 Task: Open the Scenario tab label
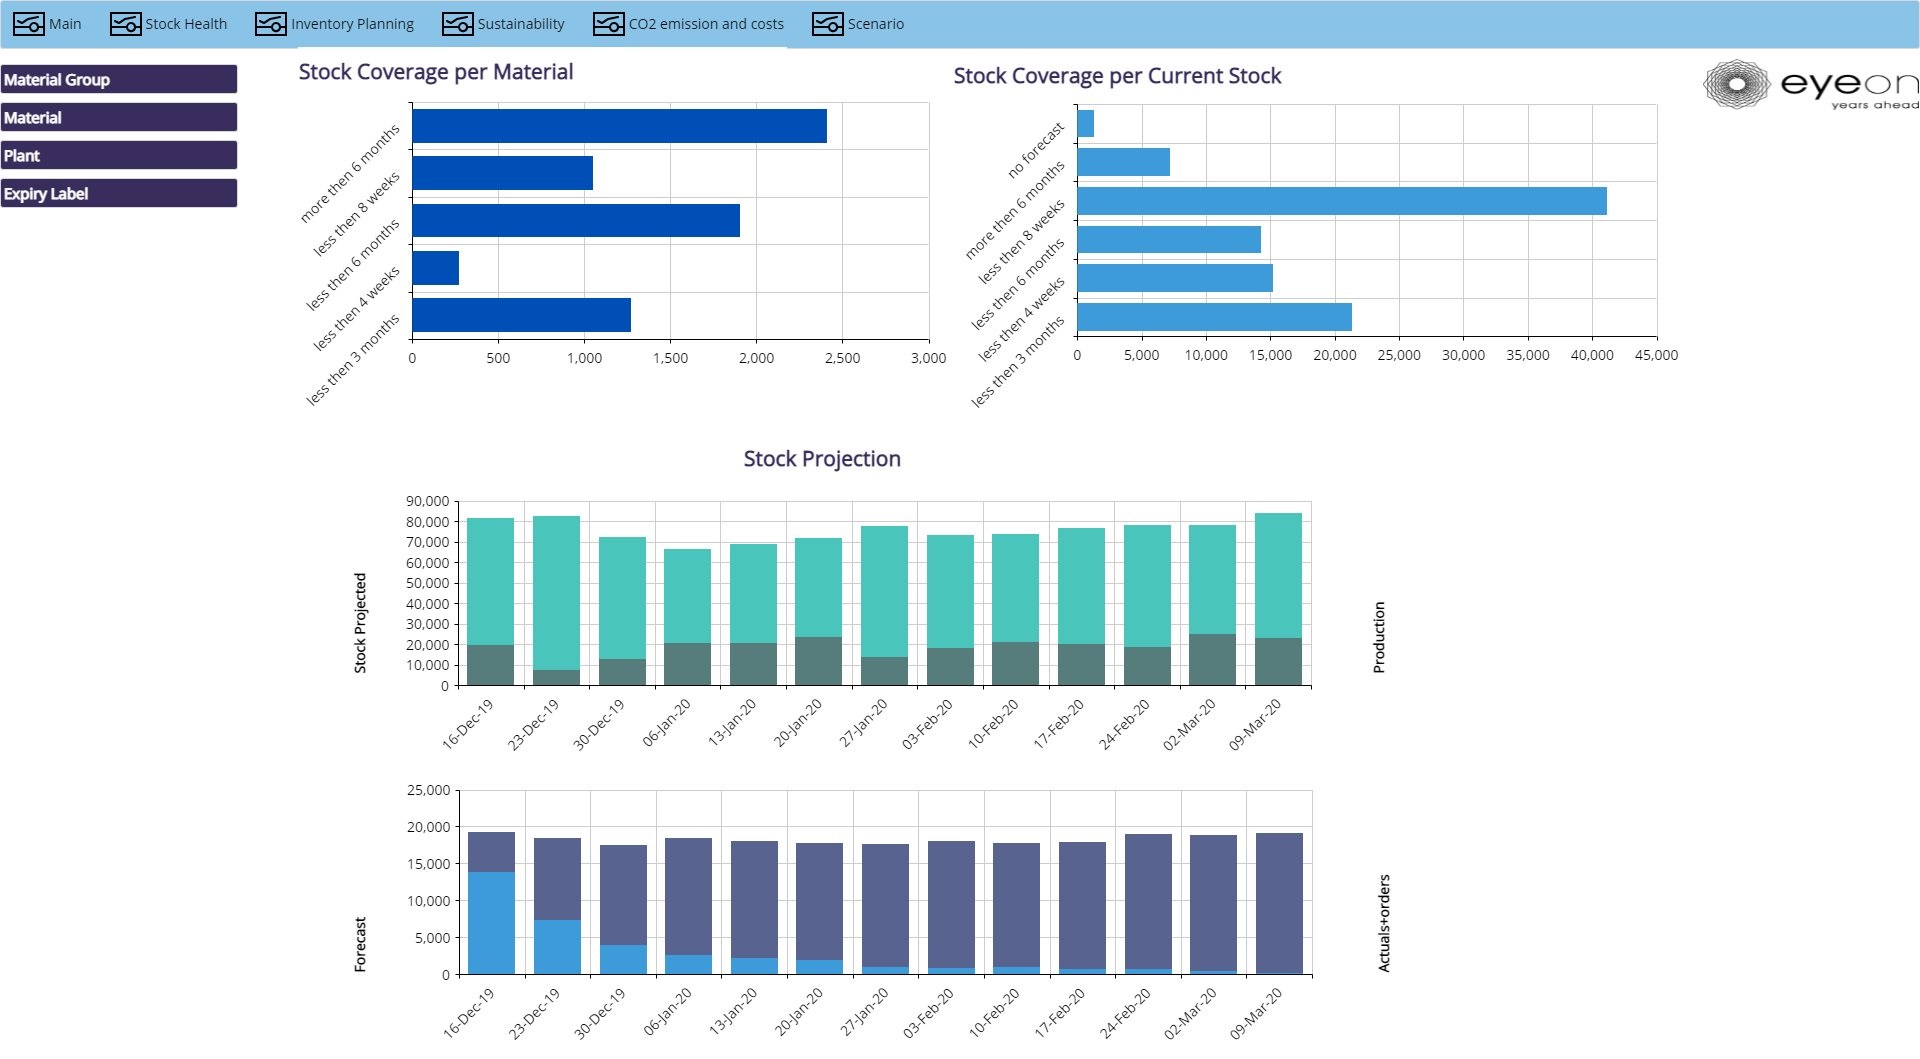[x=875, y=24]
